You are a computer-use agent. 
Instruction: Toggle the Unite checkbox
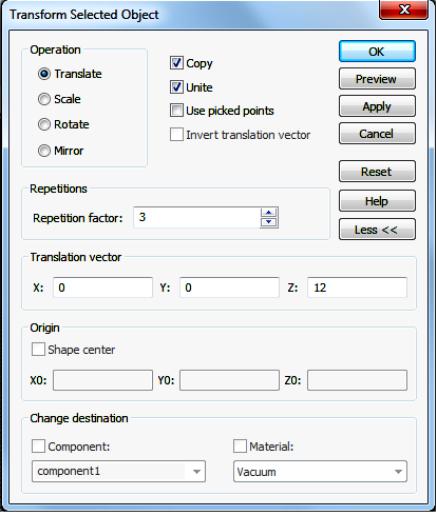point(176,87)
